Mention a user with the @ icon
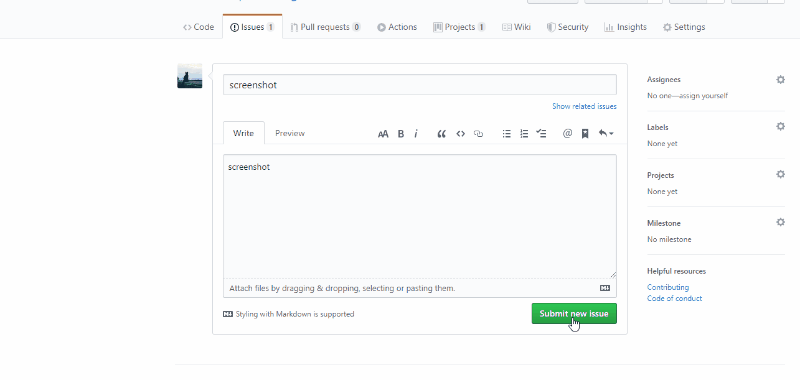Screen dimensions: 800x380 [567, 134]
